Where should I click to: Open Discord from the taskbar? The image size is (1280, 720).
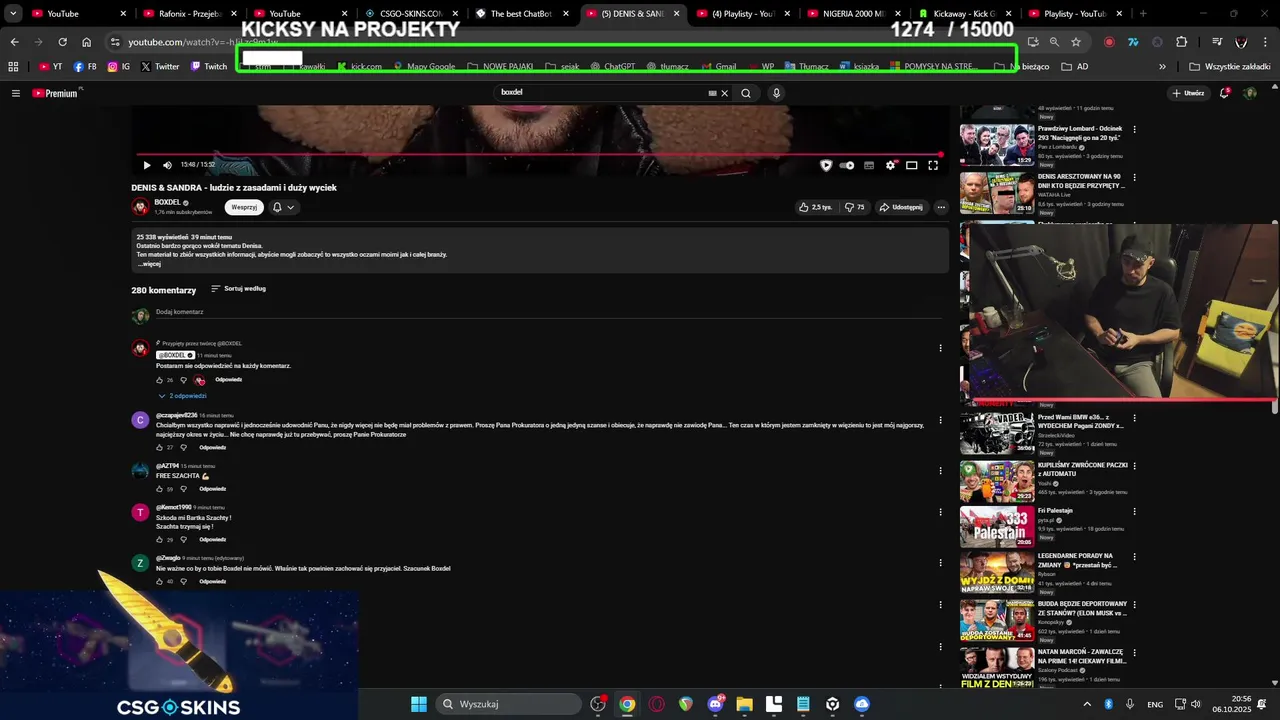coord(715,704)
